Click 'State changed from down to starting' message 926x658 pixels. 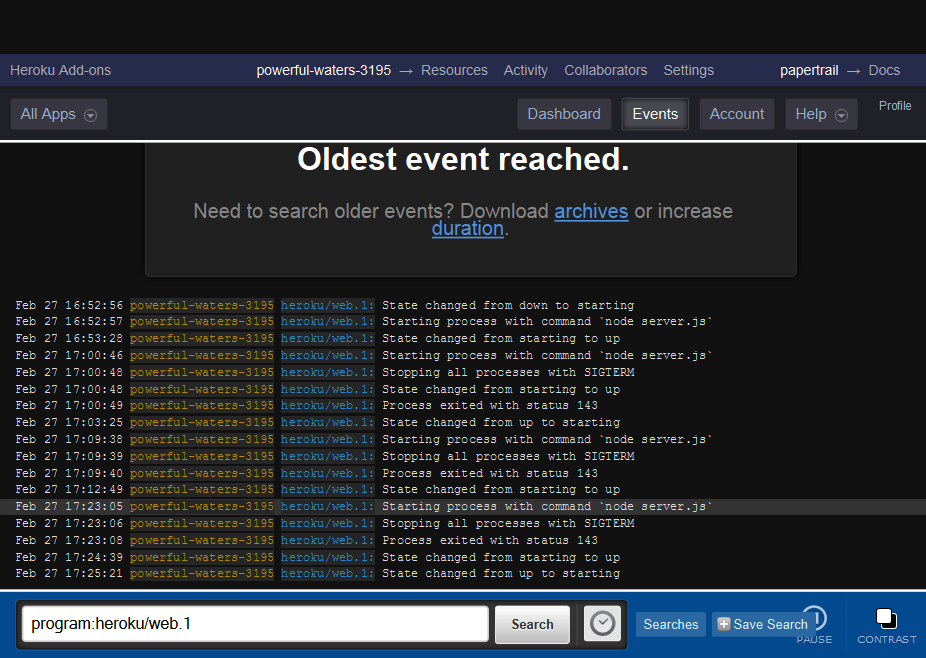point(508,305)
